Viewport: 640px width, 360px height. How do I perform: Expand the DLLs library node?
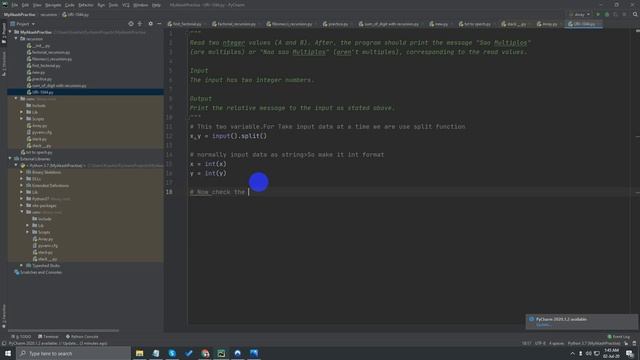[x=22, y=179]
